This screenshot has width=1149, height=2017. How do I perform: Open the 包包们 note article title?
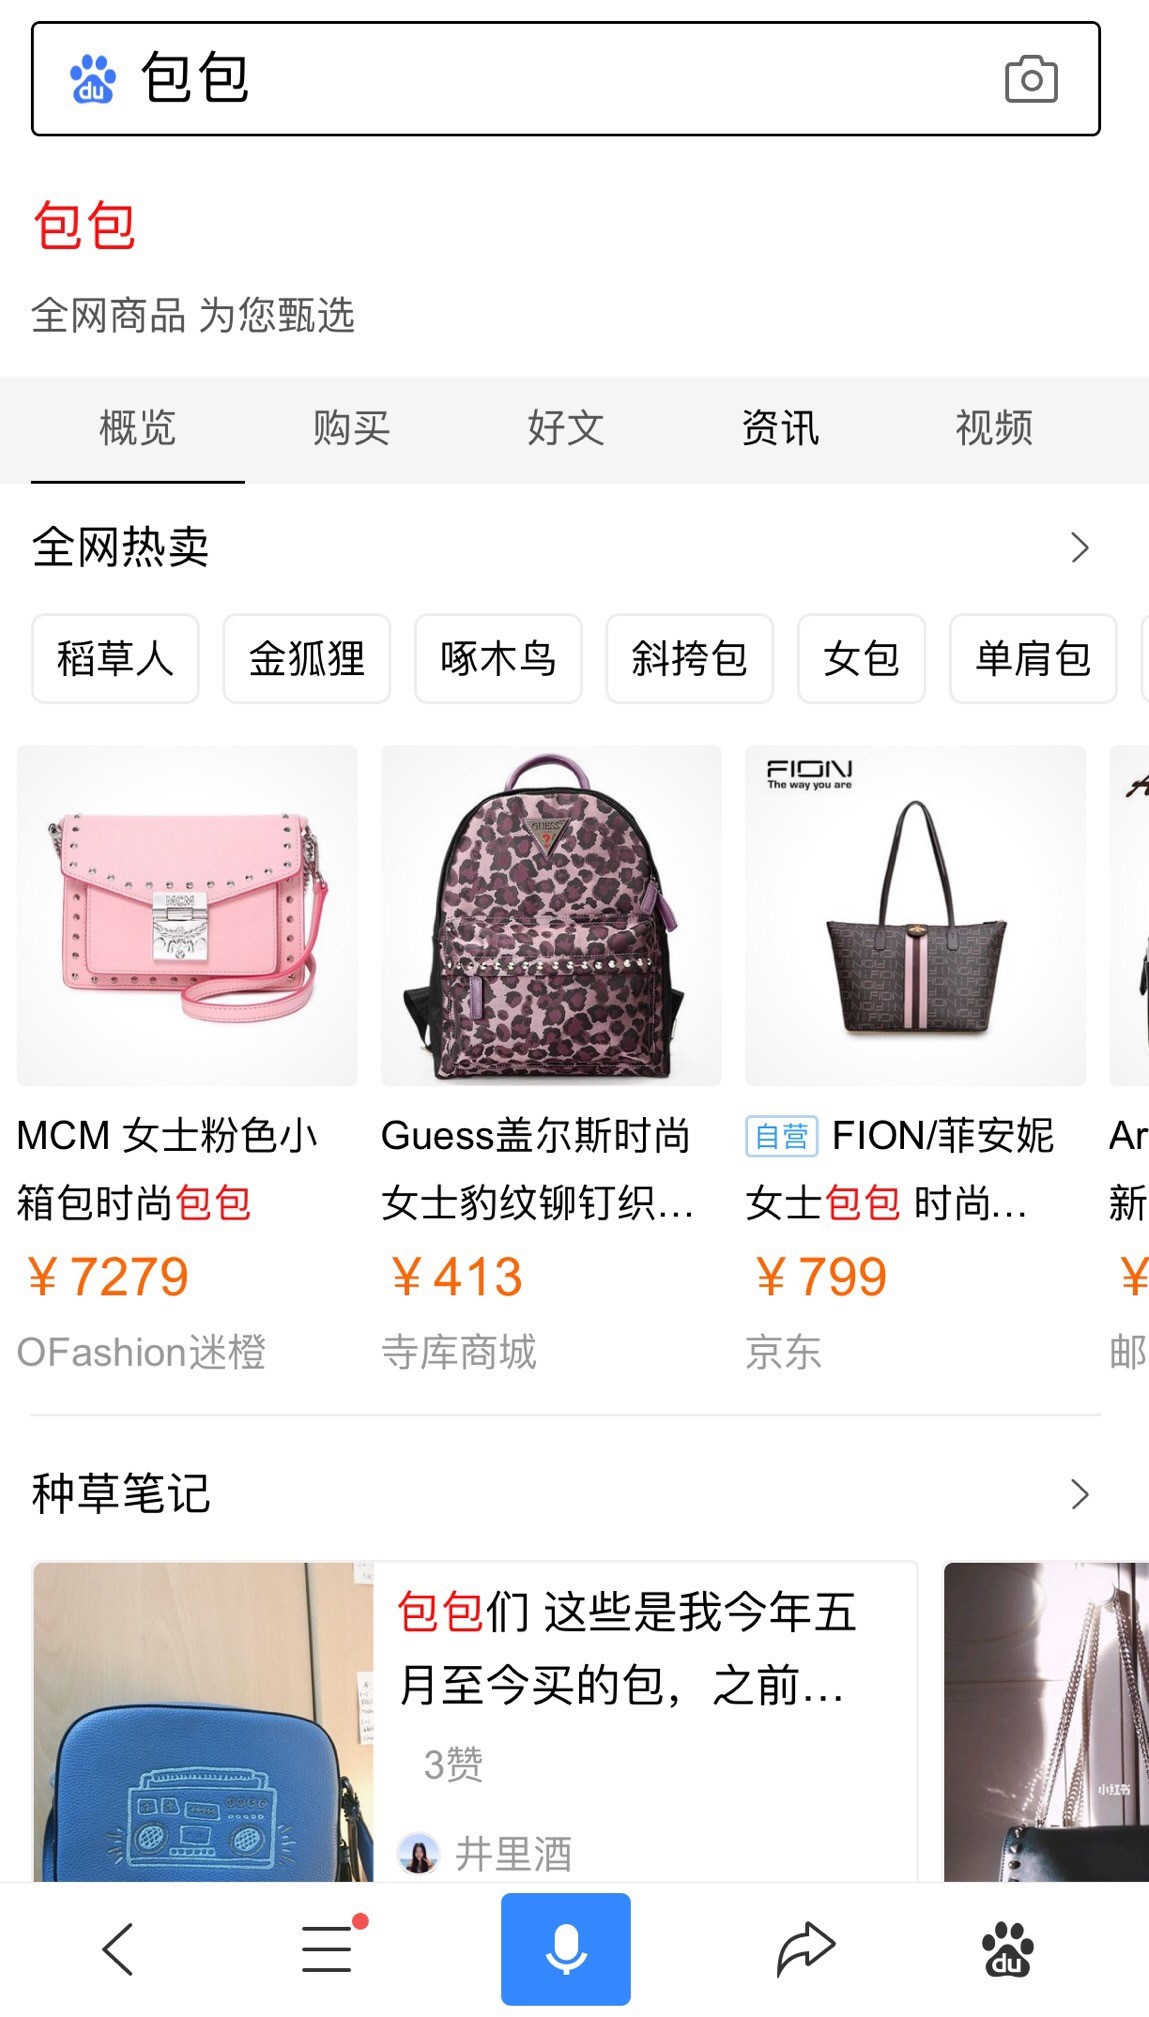(x=626, y=1649)
